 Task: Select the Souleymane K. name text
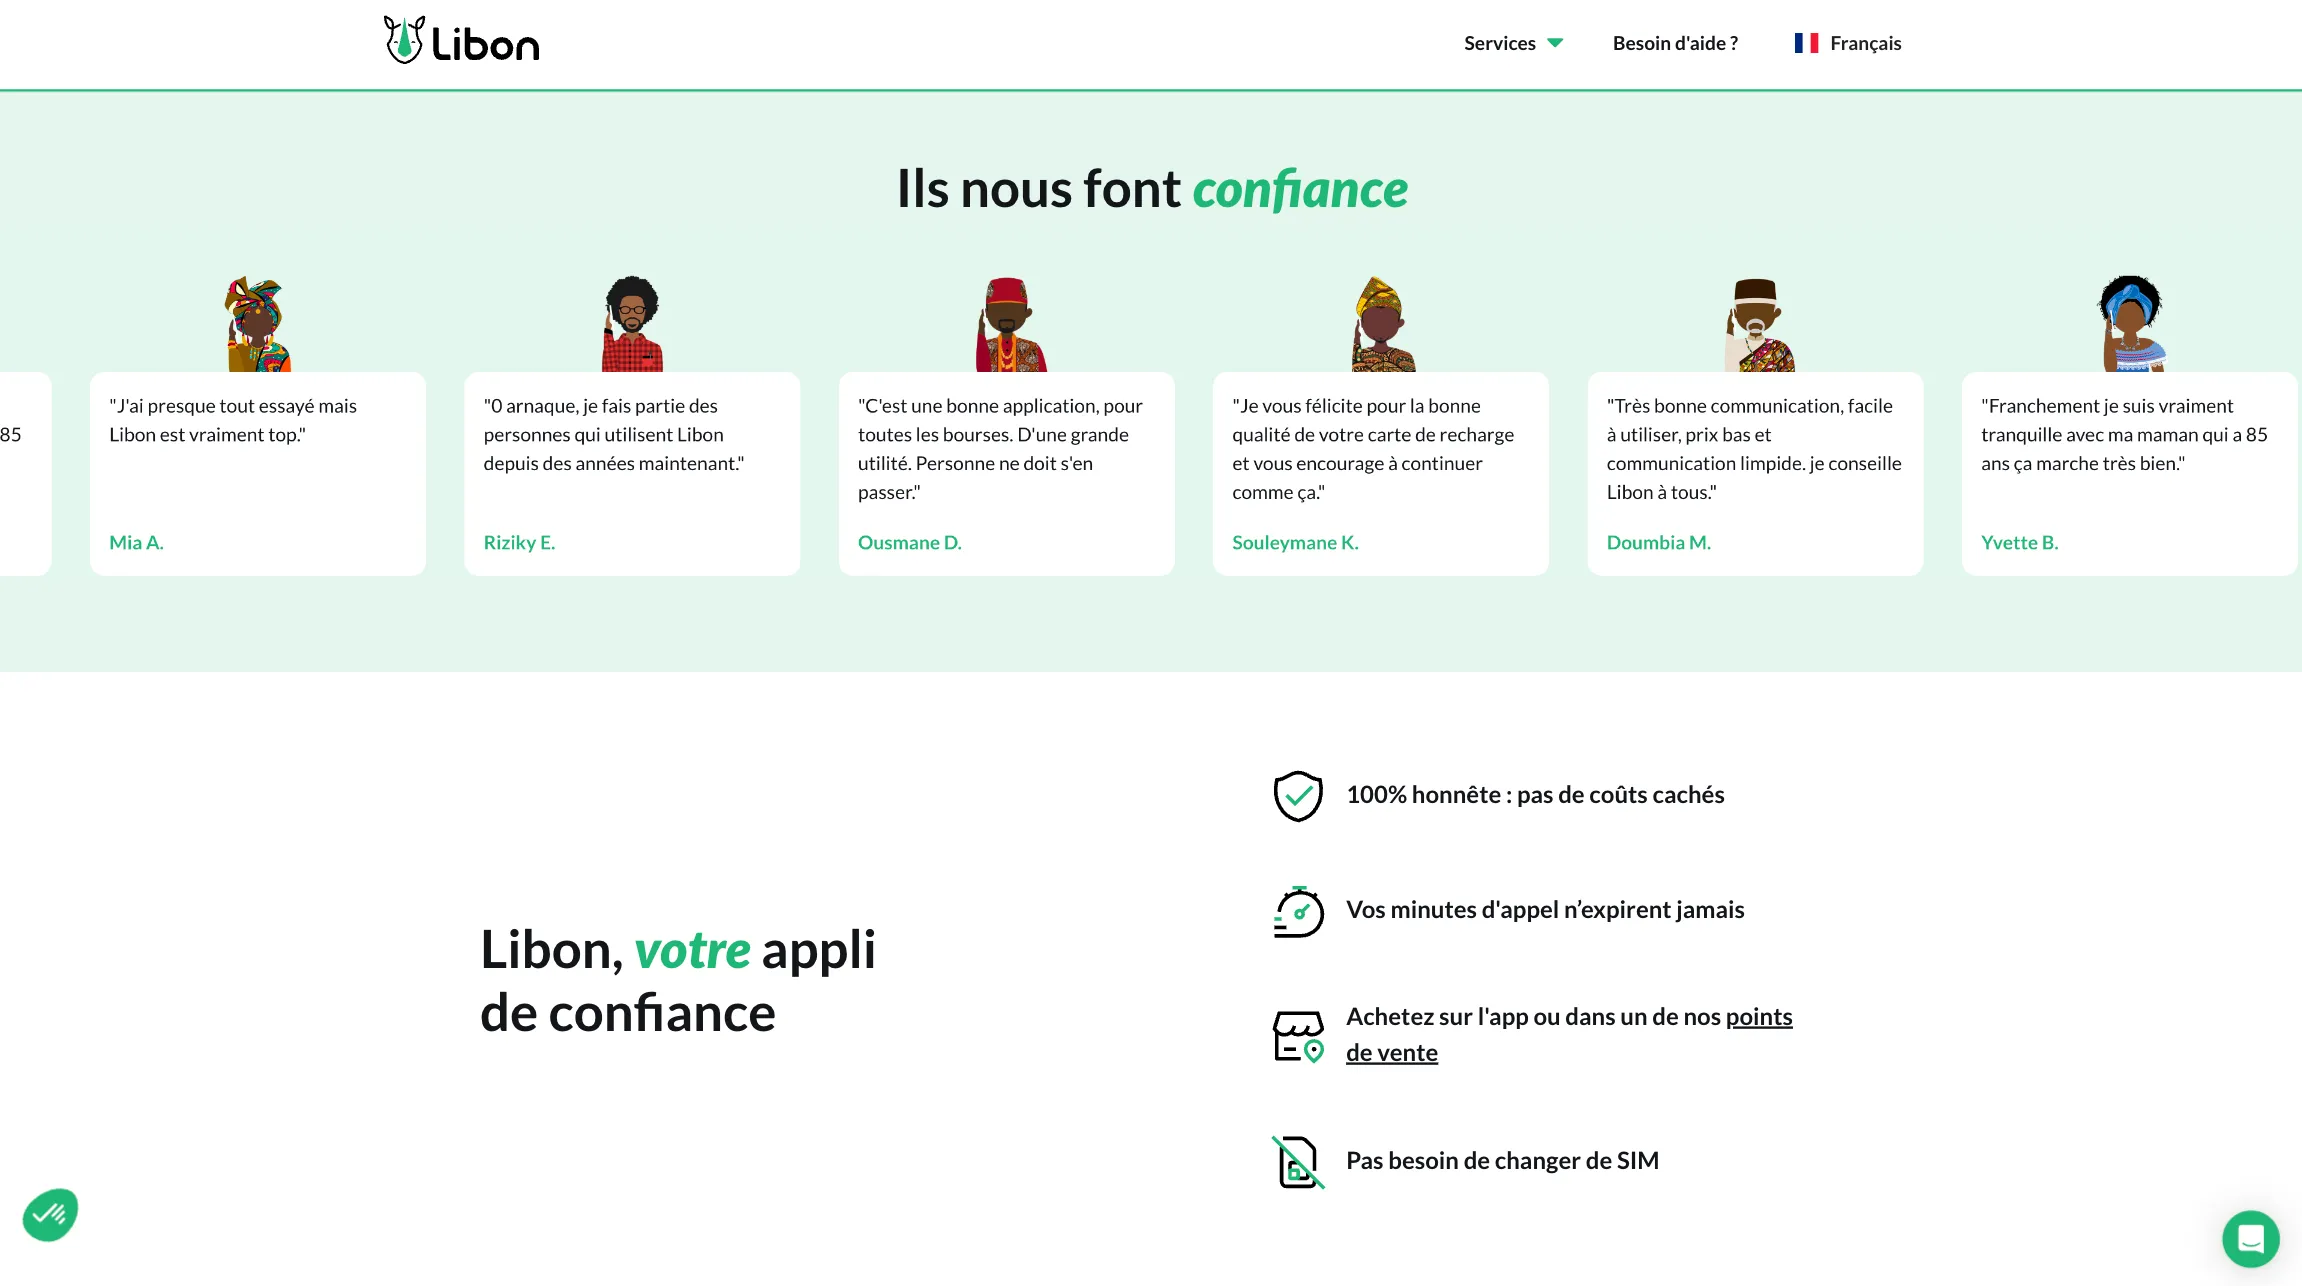tap(1295, 542)
